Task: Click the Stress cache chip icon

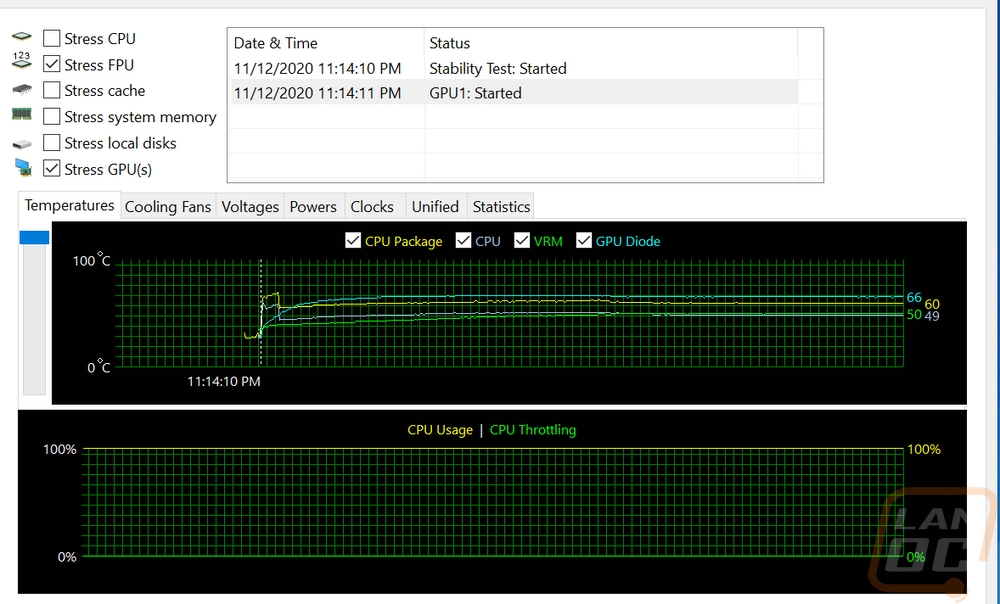Action: pyautogui.click(x=22, y=90)
